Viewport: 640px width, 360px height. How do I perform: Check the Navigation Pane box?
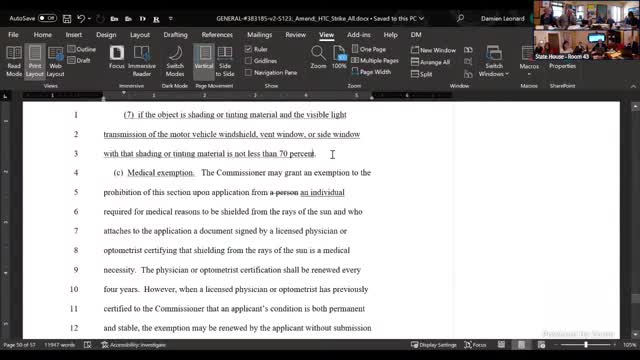248,73
